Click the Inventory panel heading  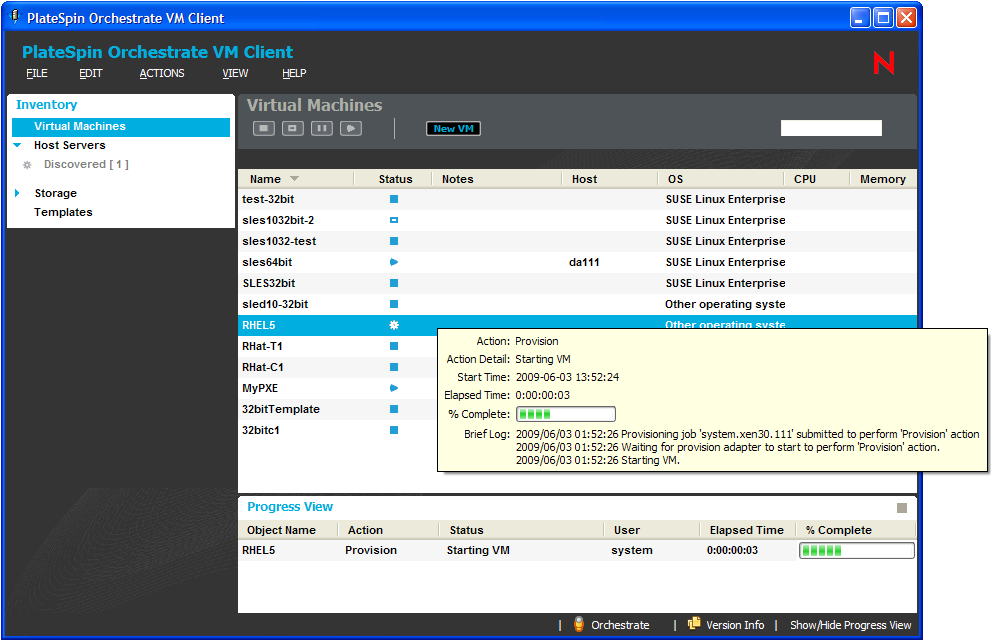[46, 104]
